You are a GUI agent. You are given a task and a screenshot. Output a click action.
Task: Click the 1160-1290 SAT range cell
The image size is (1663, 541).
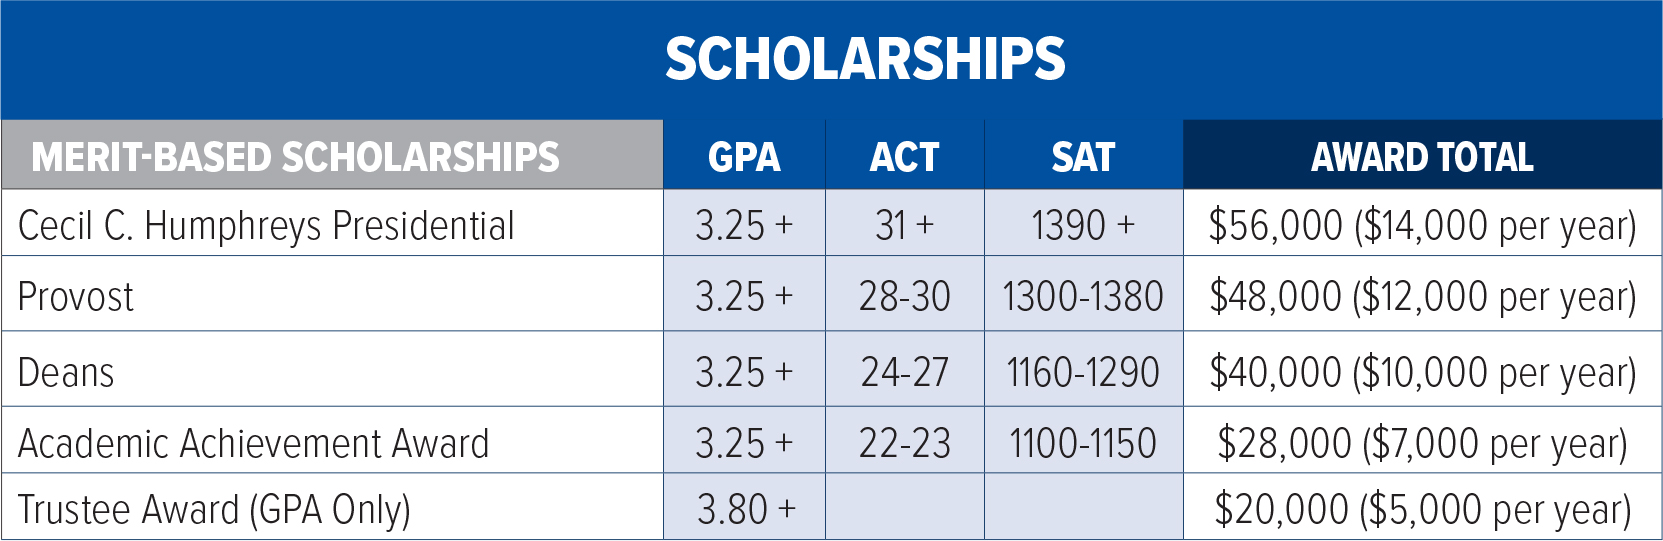[1083, 372]
